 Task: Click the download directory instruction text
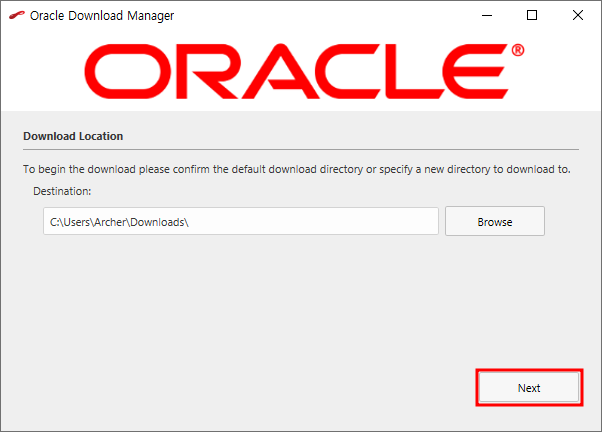point(296,169)
